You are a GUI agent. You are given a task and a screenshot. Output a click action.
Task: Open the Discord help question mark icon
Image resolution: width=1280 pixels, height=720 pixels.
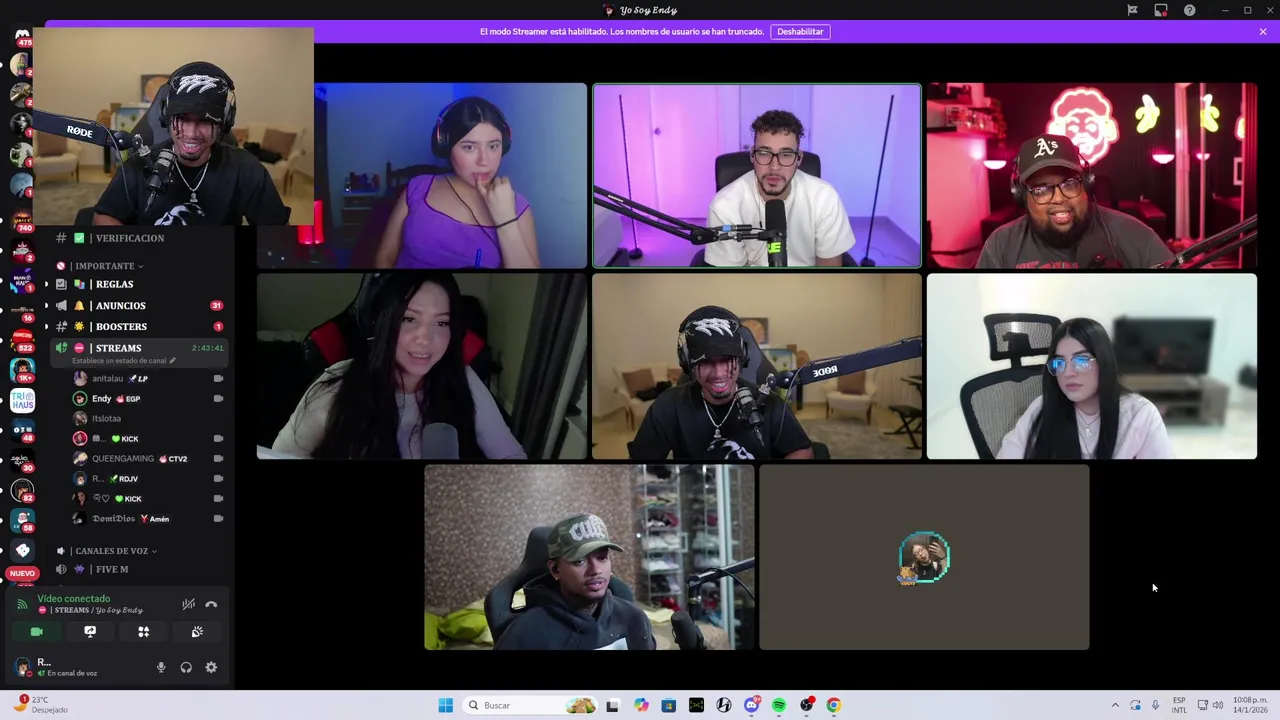coord(1189,10)
